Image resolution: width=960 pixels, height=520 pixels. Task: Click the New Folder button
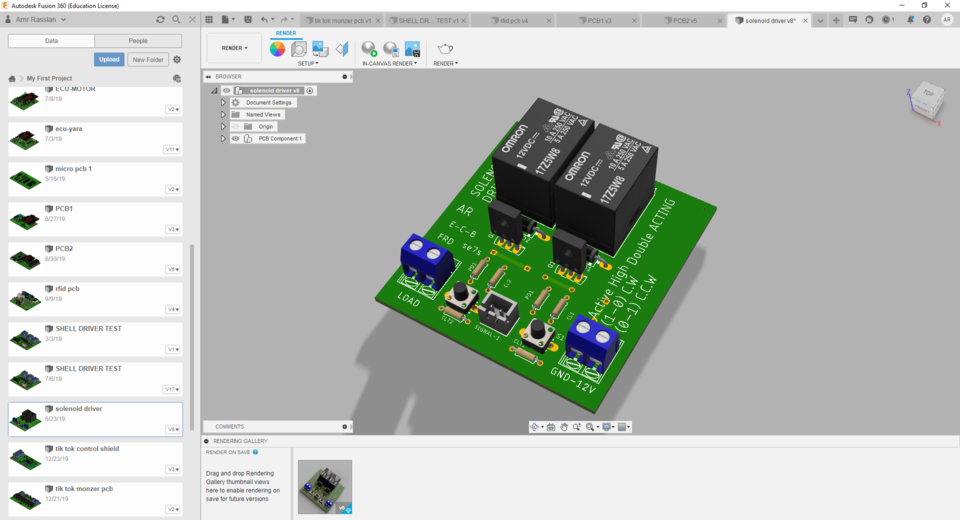148,59
